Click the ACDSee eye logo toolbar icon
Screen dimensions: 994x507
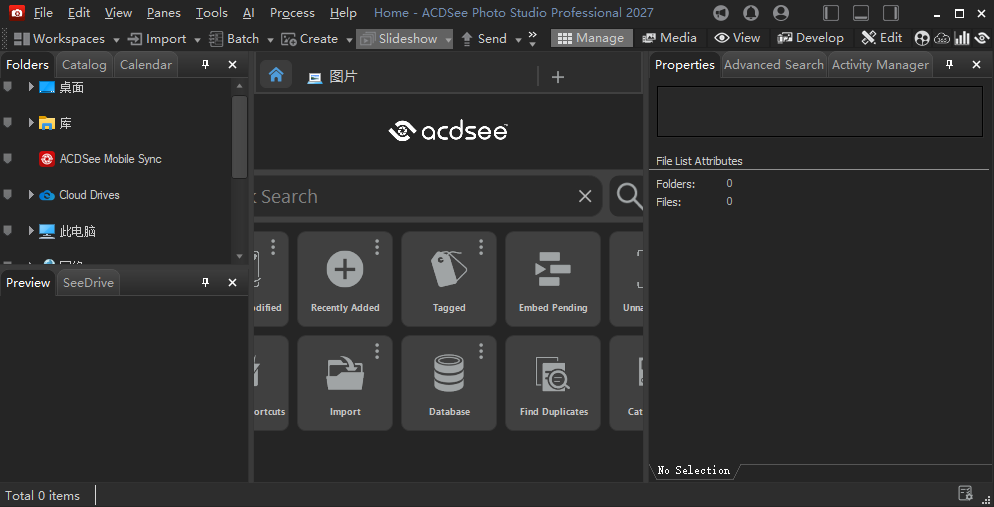(982, 39)
